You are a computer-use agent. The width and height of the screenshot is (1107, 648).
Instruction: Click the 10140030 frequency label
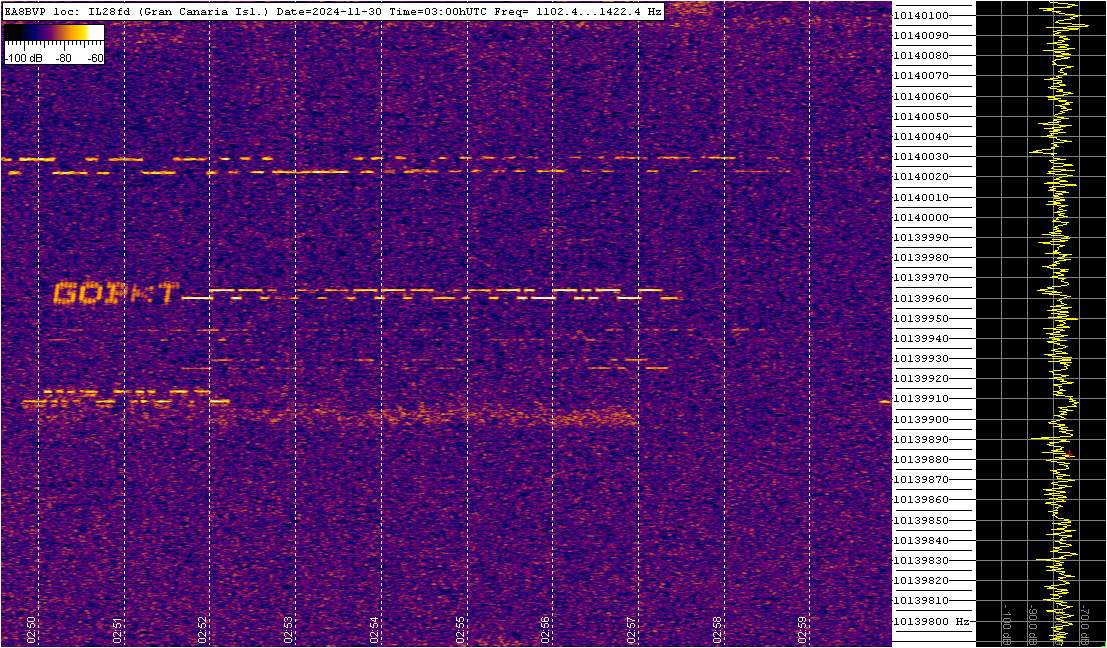click(921, 157)
